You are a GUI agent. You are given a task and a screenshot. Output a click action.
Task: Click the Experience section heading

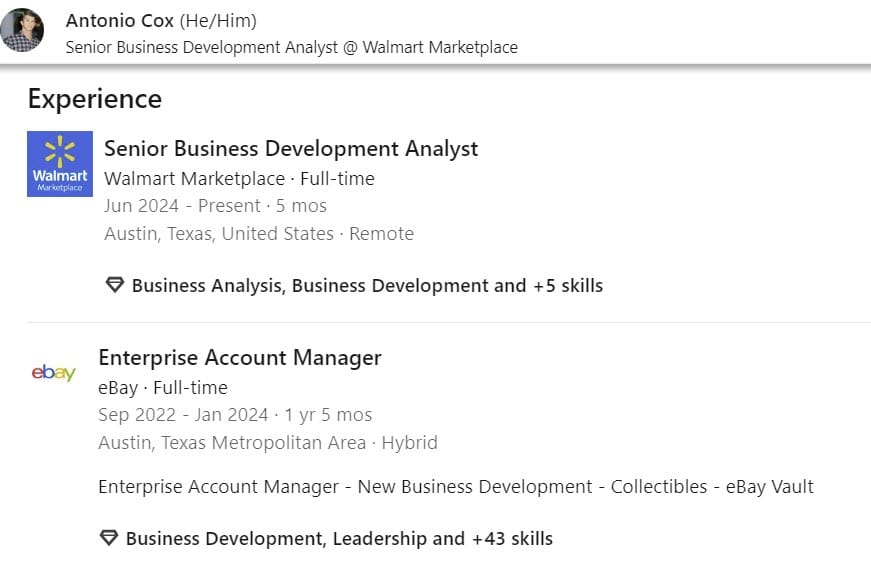95,99
